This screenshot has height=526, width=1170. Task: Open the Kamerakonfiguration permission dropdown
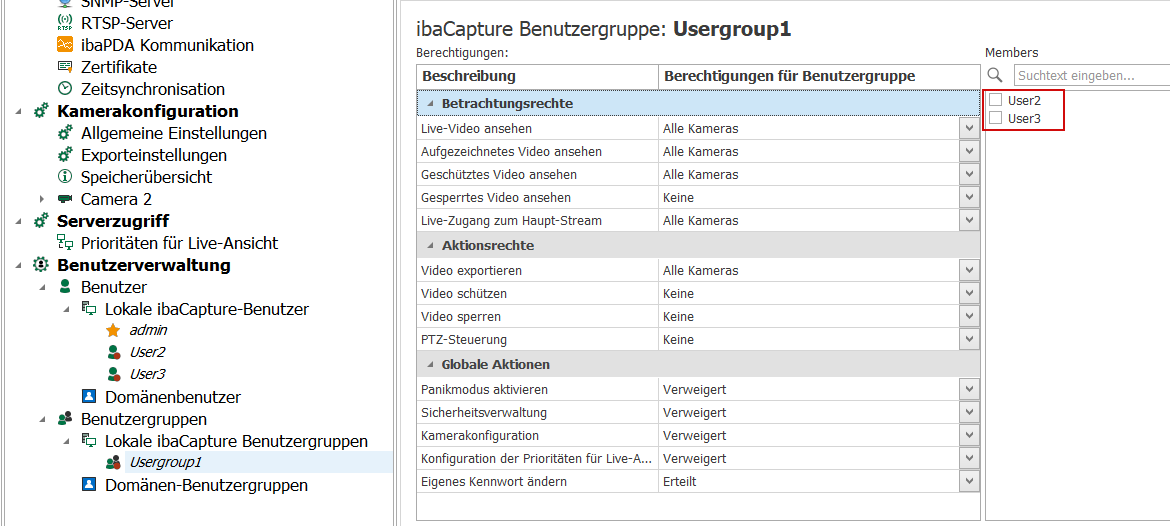click(969, 436)
